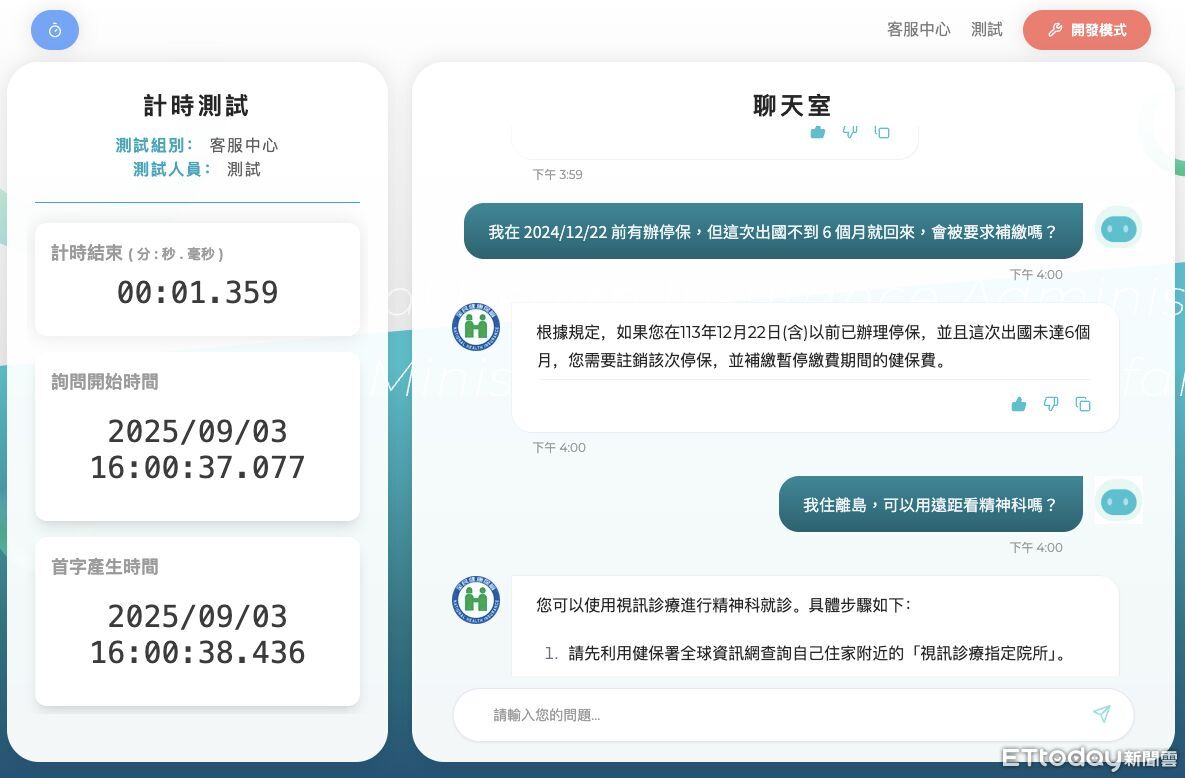Click the health insurance logo beside 根據規定 reply
Viewport: 1185px width, 778px height.
[476, 327]
